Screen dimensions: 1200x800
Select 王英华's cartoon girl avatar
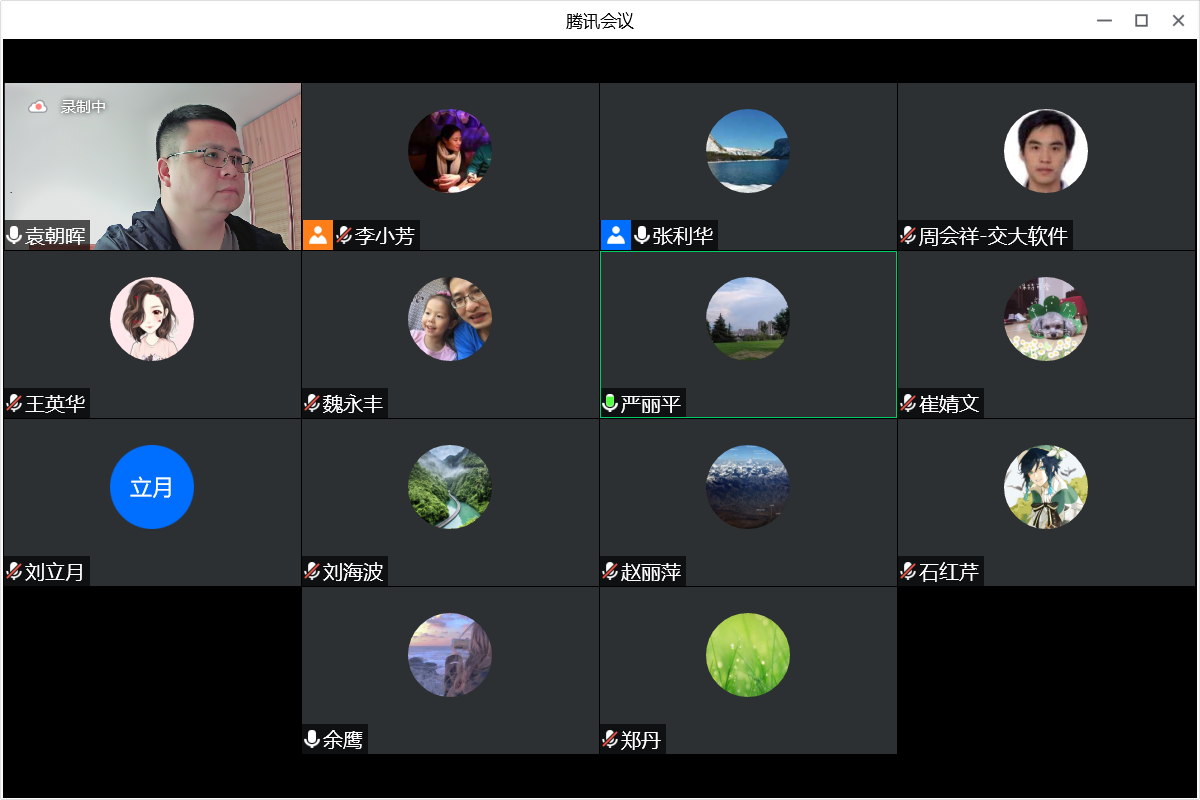152,319
